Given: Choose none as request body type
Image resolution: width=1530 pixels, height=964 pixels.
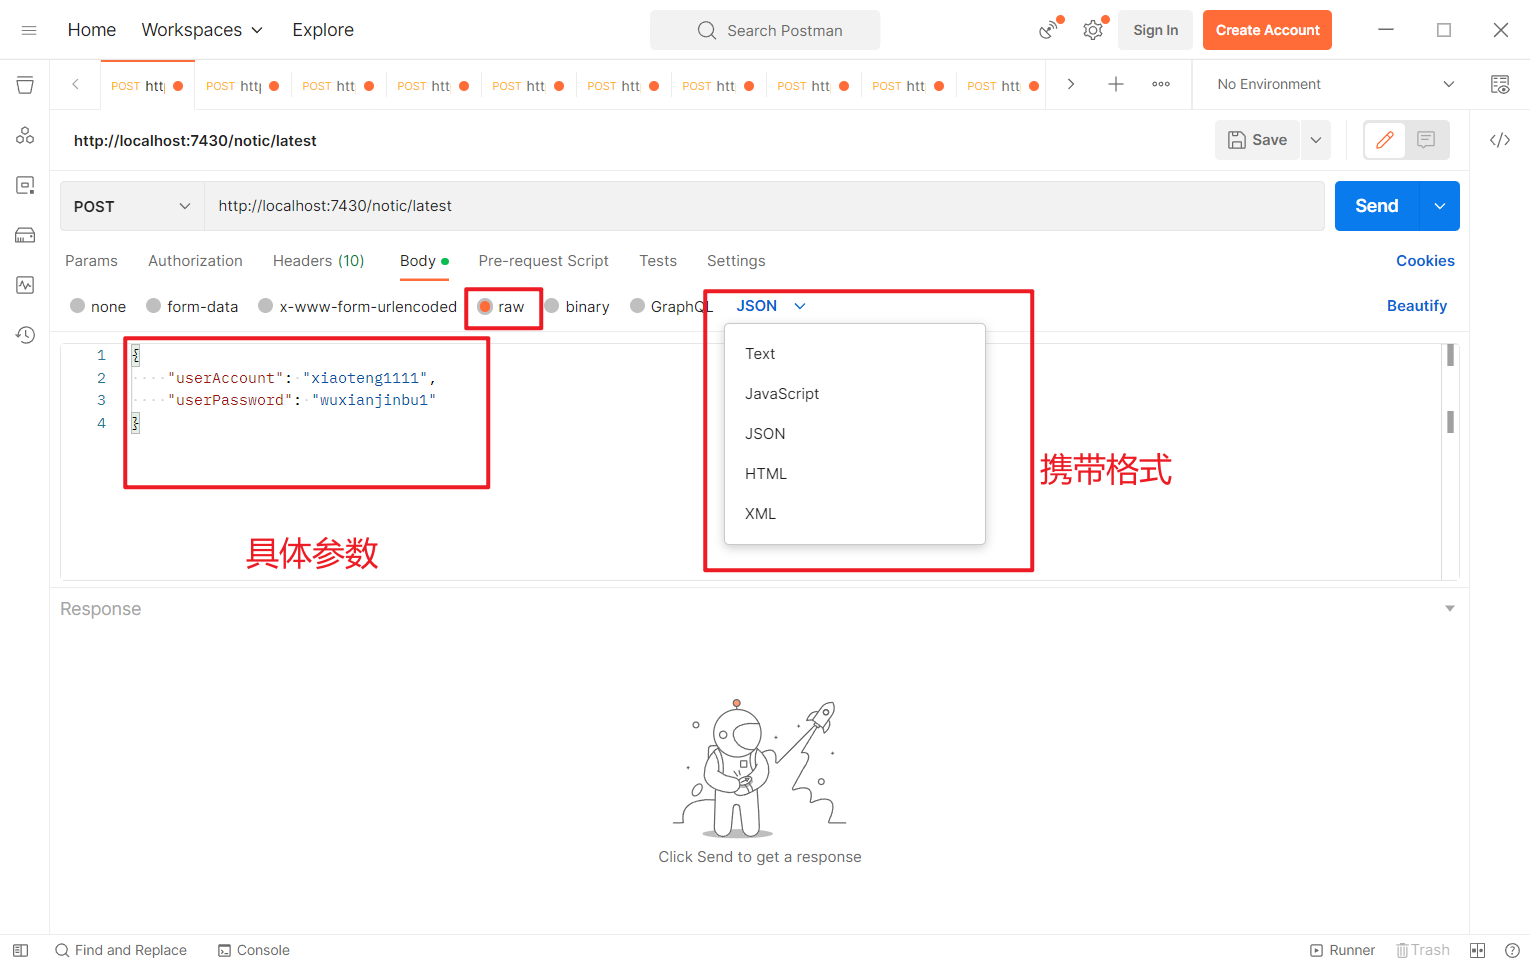Looking at the screenshot, I should point(107,306).
